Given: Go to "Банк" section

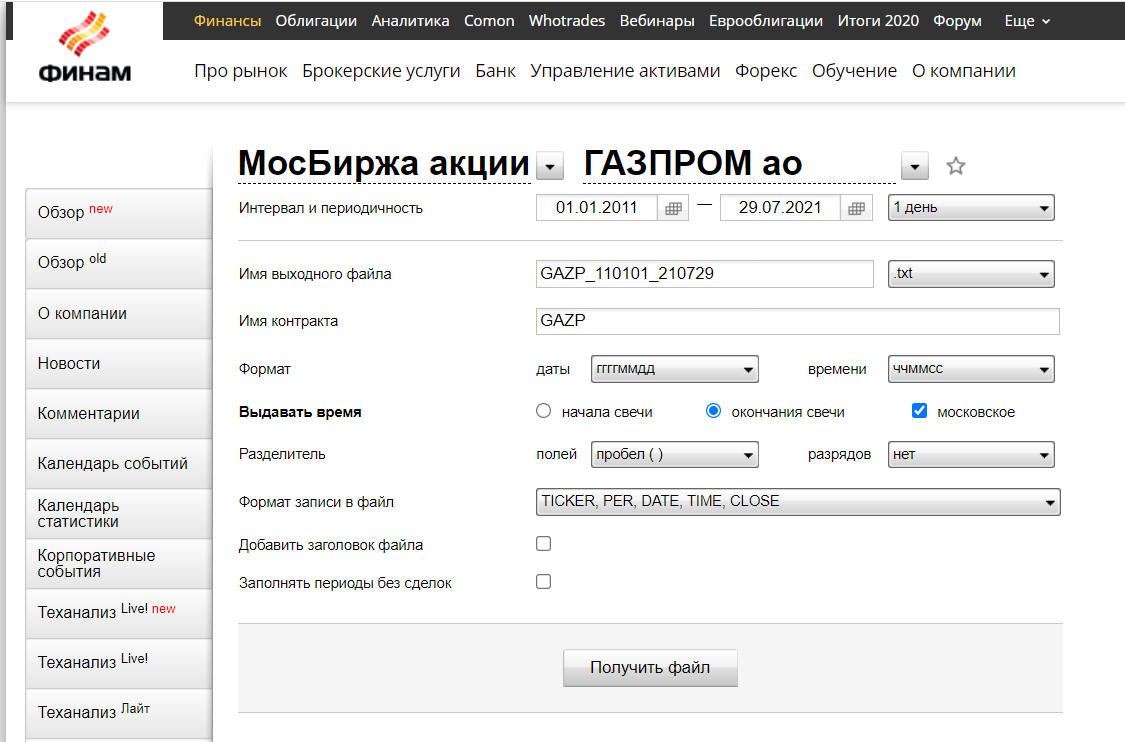Looking at the screenshot, I should (x=496, y=71).
